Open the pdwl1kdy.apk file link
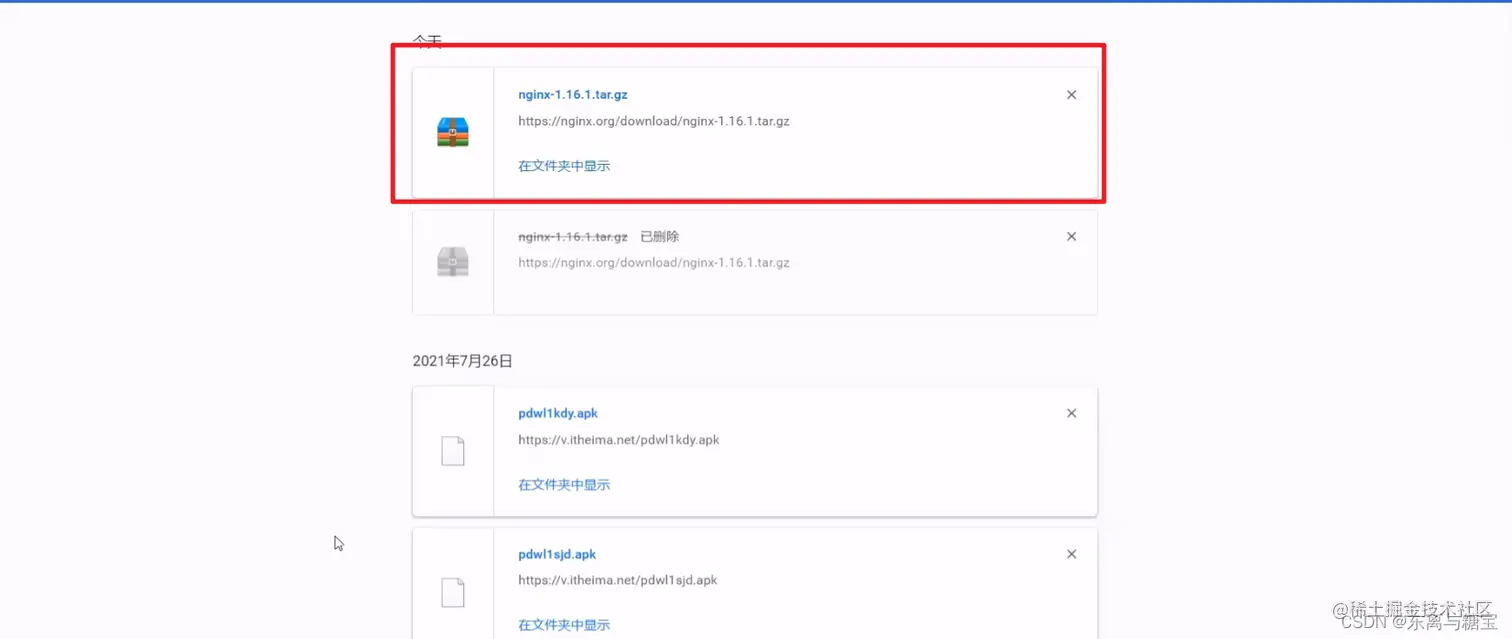 coord(557,412)
